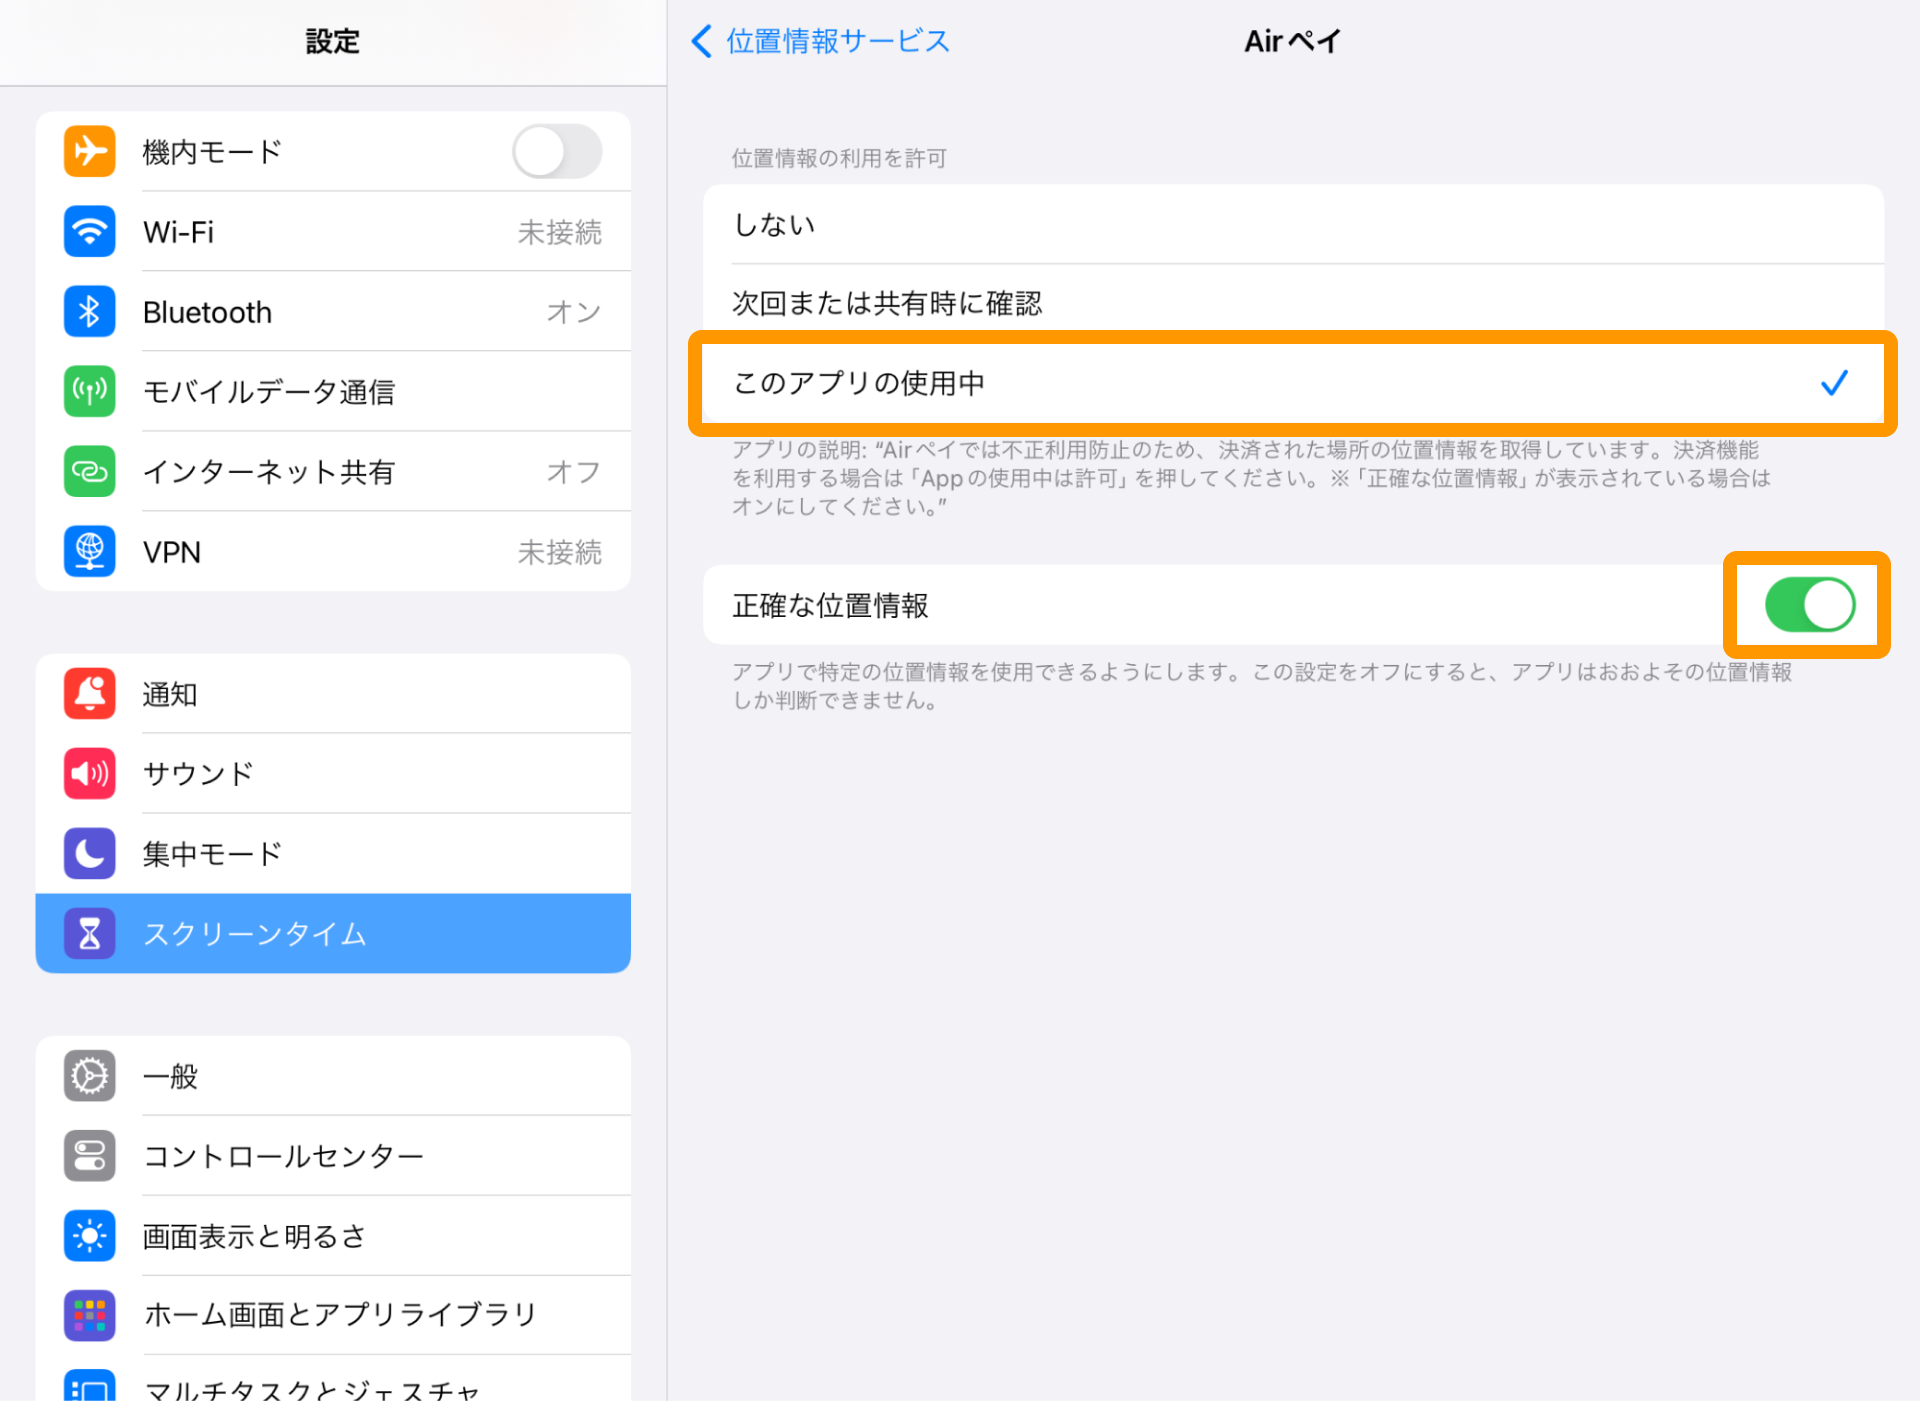Screen dimensions: 1920x1402
Task: Tap the アプリの説明 description text
Action: (1251, 478)
